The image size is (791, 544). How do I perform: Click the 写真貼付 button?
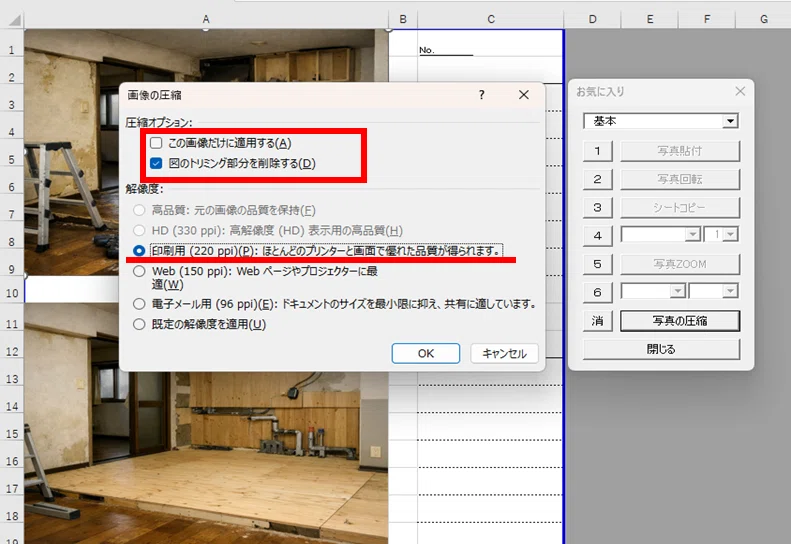[680, 151]
